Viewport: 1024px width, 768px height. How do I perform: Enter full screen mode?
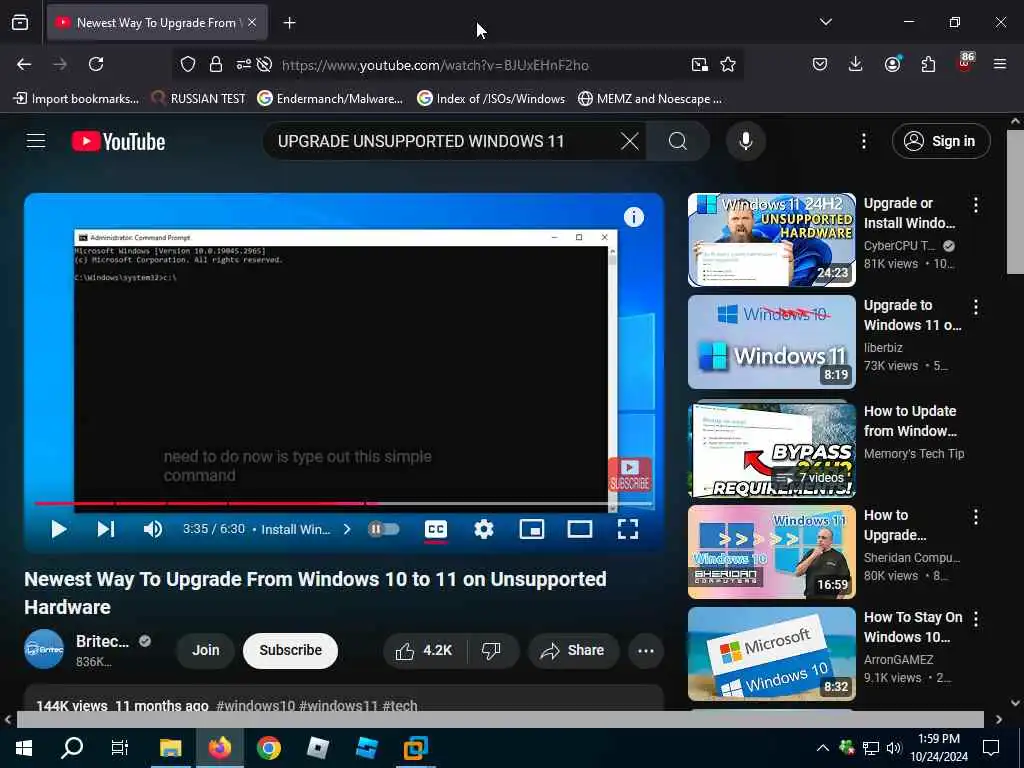click(x=628, y=529)
